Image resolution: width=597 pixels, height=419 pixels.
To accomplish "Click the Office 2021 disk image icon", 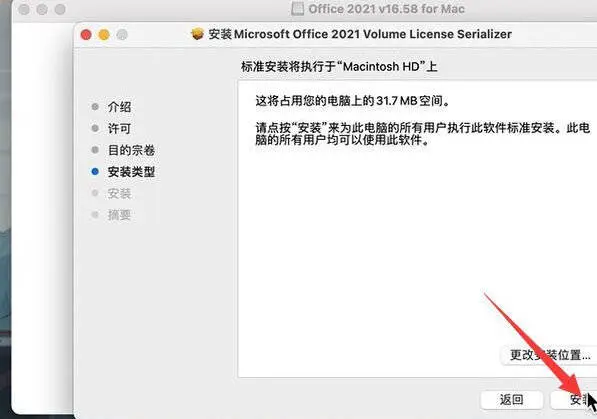I will [297, 9].
